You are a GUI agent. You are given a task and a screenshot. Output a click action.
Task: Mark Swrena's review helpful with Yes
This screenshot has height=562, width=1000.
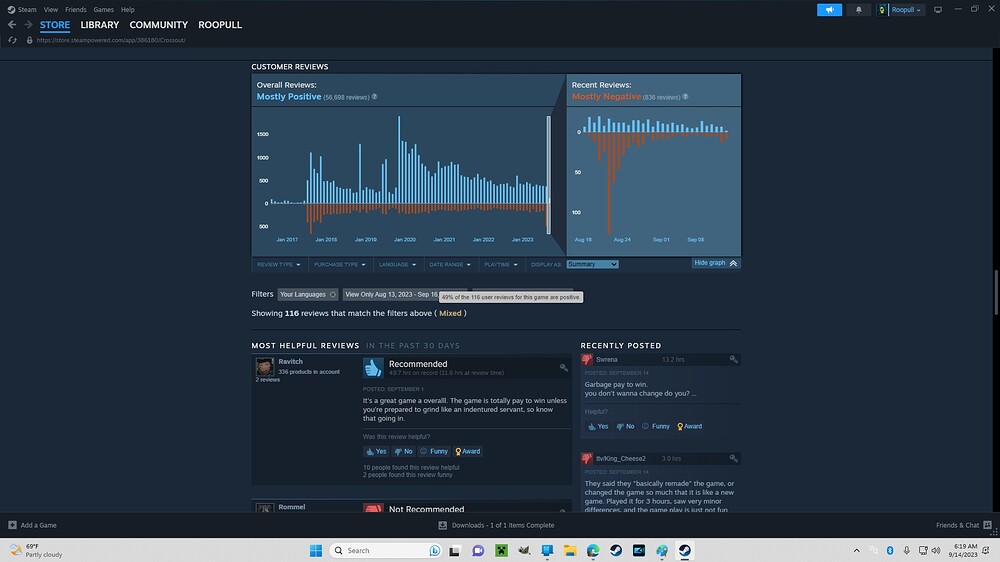(x=598, y=426)
